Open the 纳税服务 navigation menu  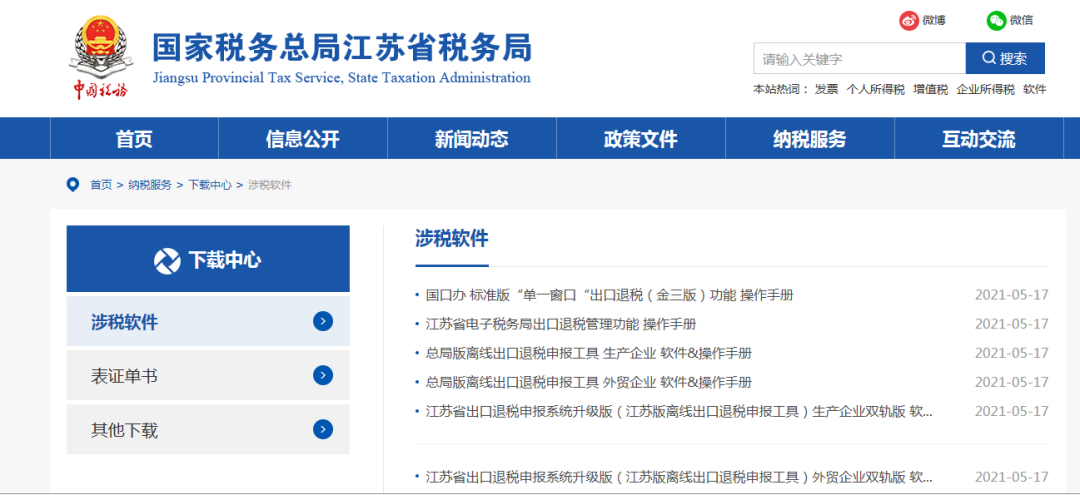tap(809, 138)
